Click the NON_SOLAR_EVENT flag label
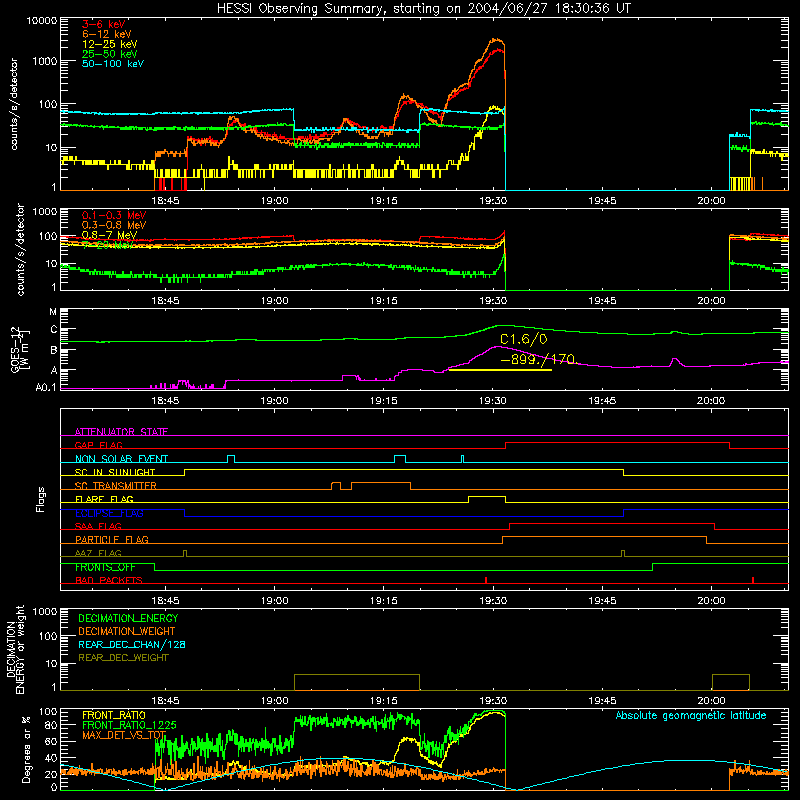The image size is (800, 800). (121, 459)
